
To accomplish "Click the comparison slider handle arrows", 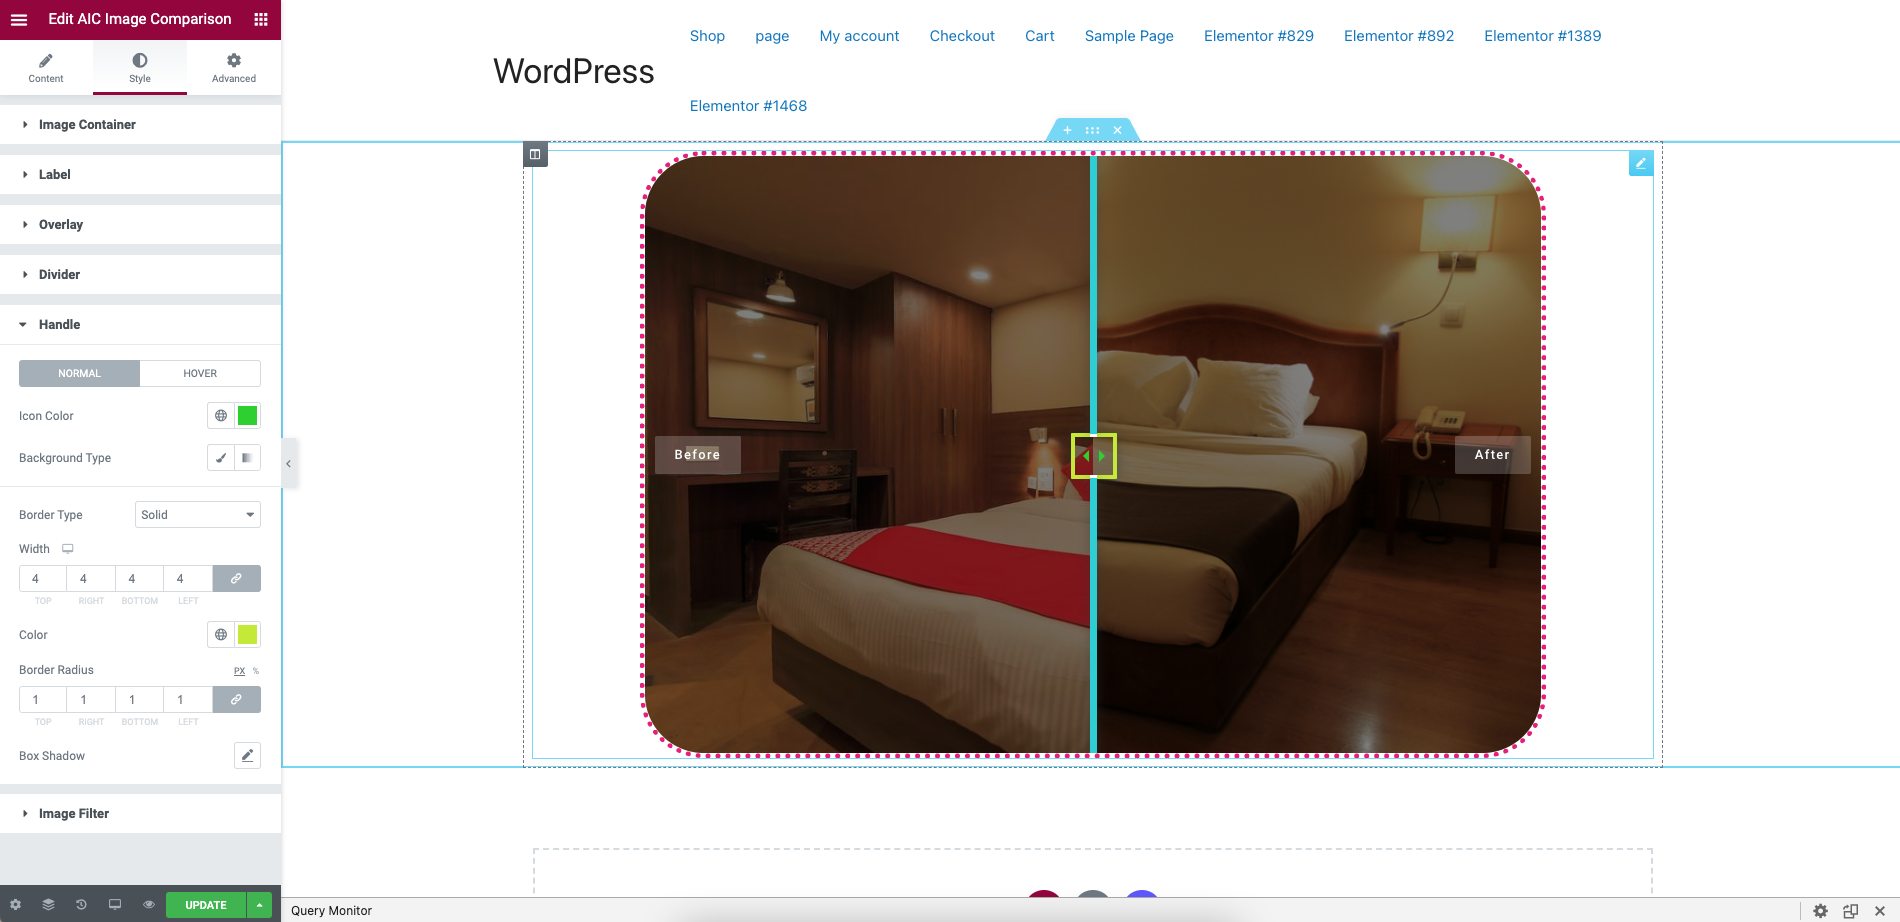I will coord(1093,455).
